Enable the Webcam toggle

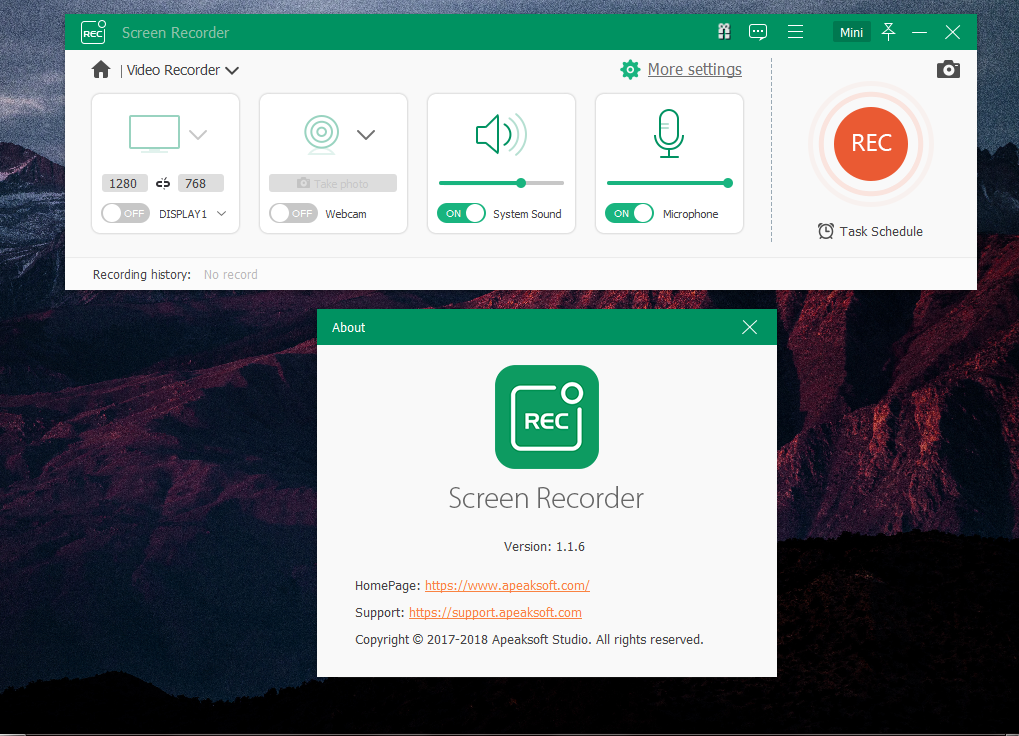tap(293, 213)
